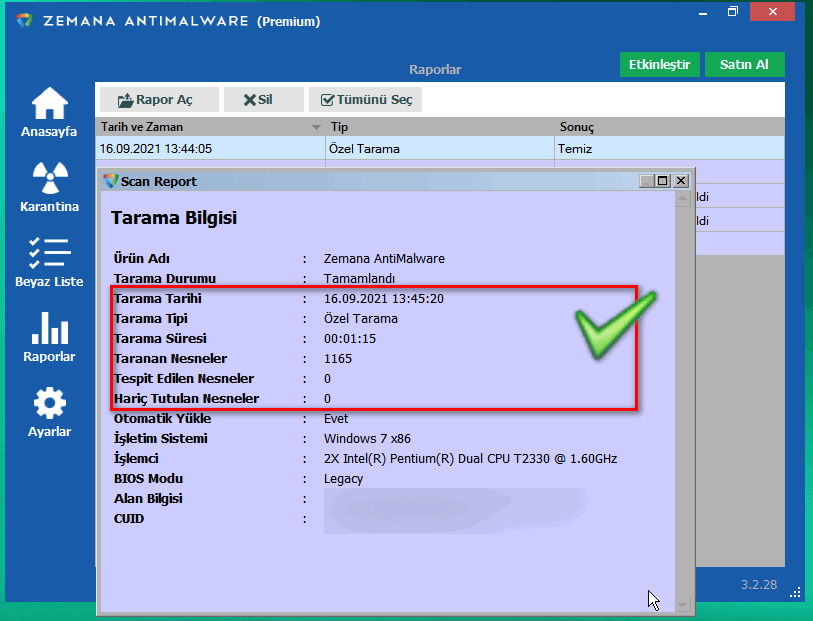Click the Zemana AntiMalware product name value

384,259
